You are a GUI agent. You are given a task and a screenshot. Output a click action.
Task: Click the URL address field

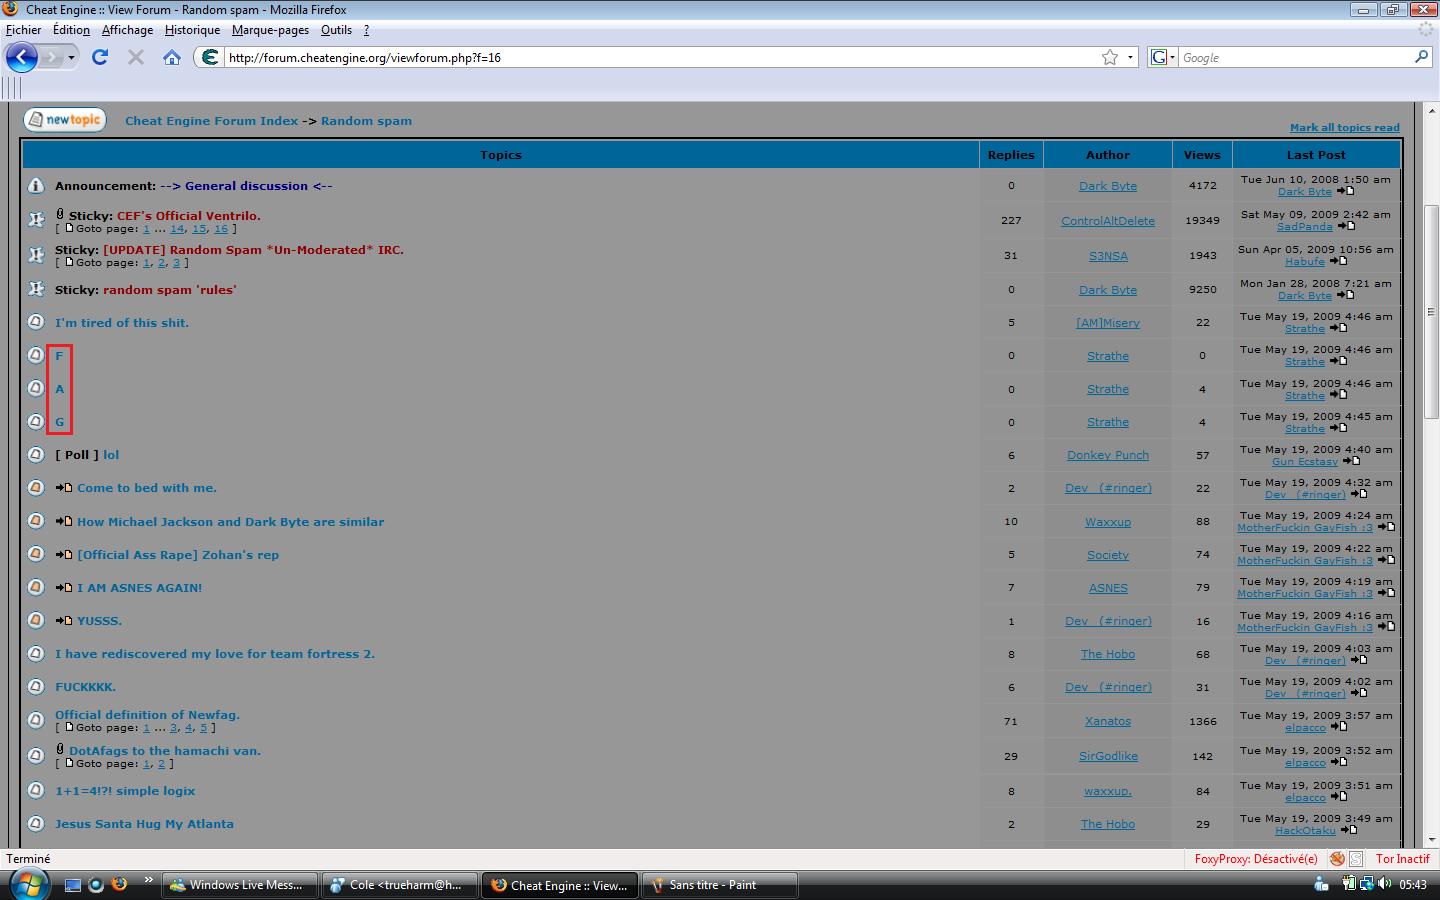(x=660, y=57)
